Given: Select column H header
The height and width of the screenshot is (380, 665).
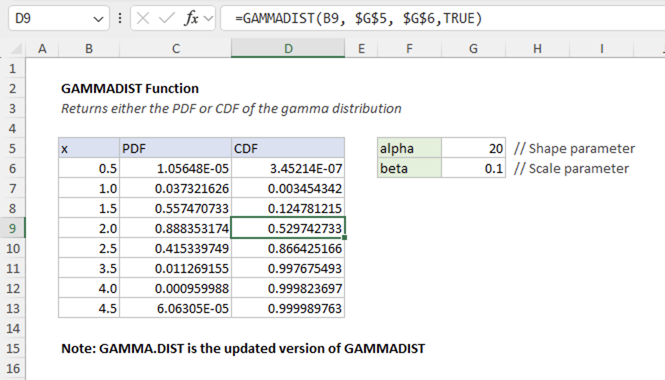Looking at the screenshot, I should point(537,49).
